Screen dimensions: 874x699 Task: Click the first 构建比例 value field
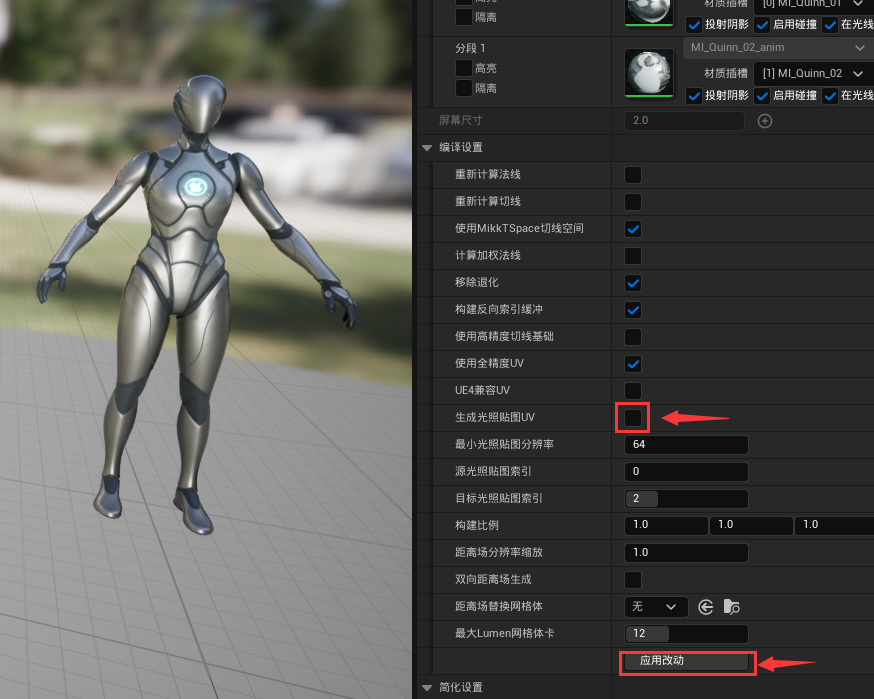[x=666, y=525]
